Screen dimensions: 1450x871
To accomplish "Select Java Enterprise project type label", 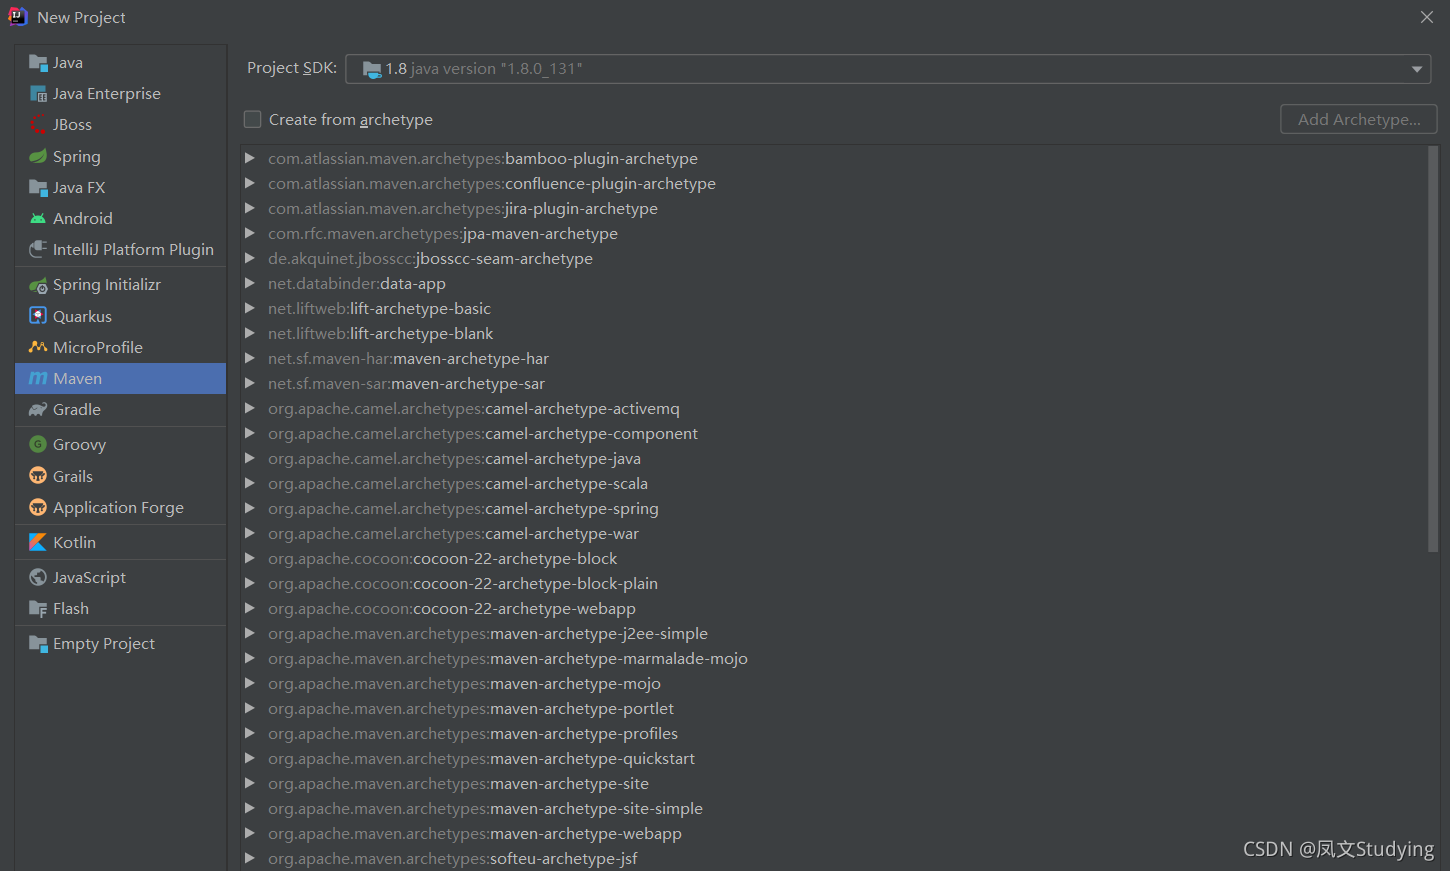I will point(107,94).
